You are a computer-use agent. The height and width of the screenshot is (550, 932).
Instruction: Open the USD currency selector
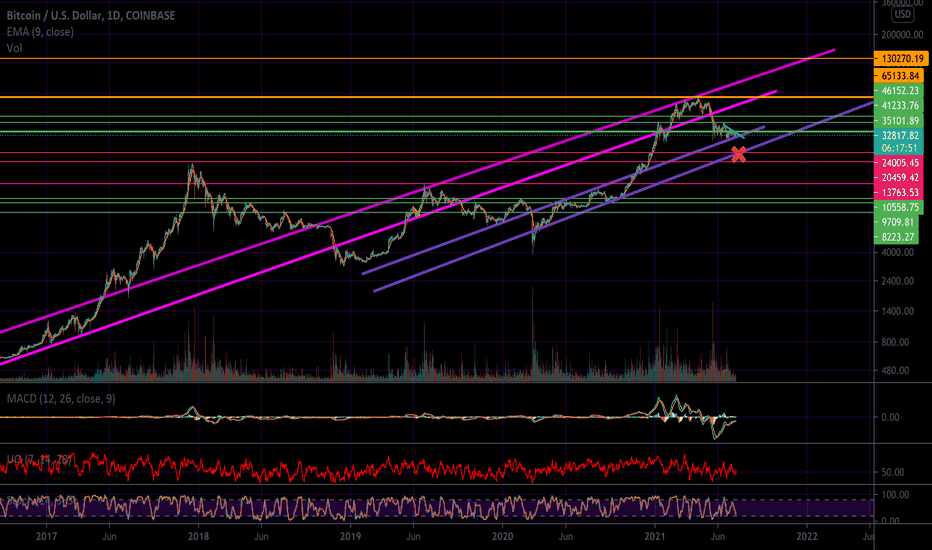902,14
